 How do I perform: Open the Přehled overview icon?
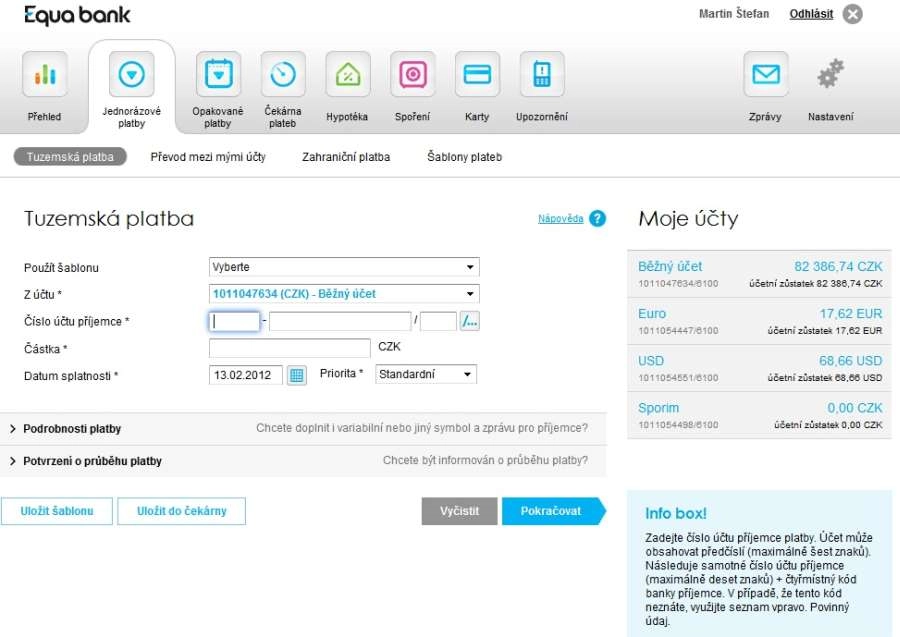44,74
